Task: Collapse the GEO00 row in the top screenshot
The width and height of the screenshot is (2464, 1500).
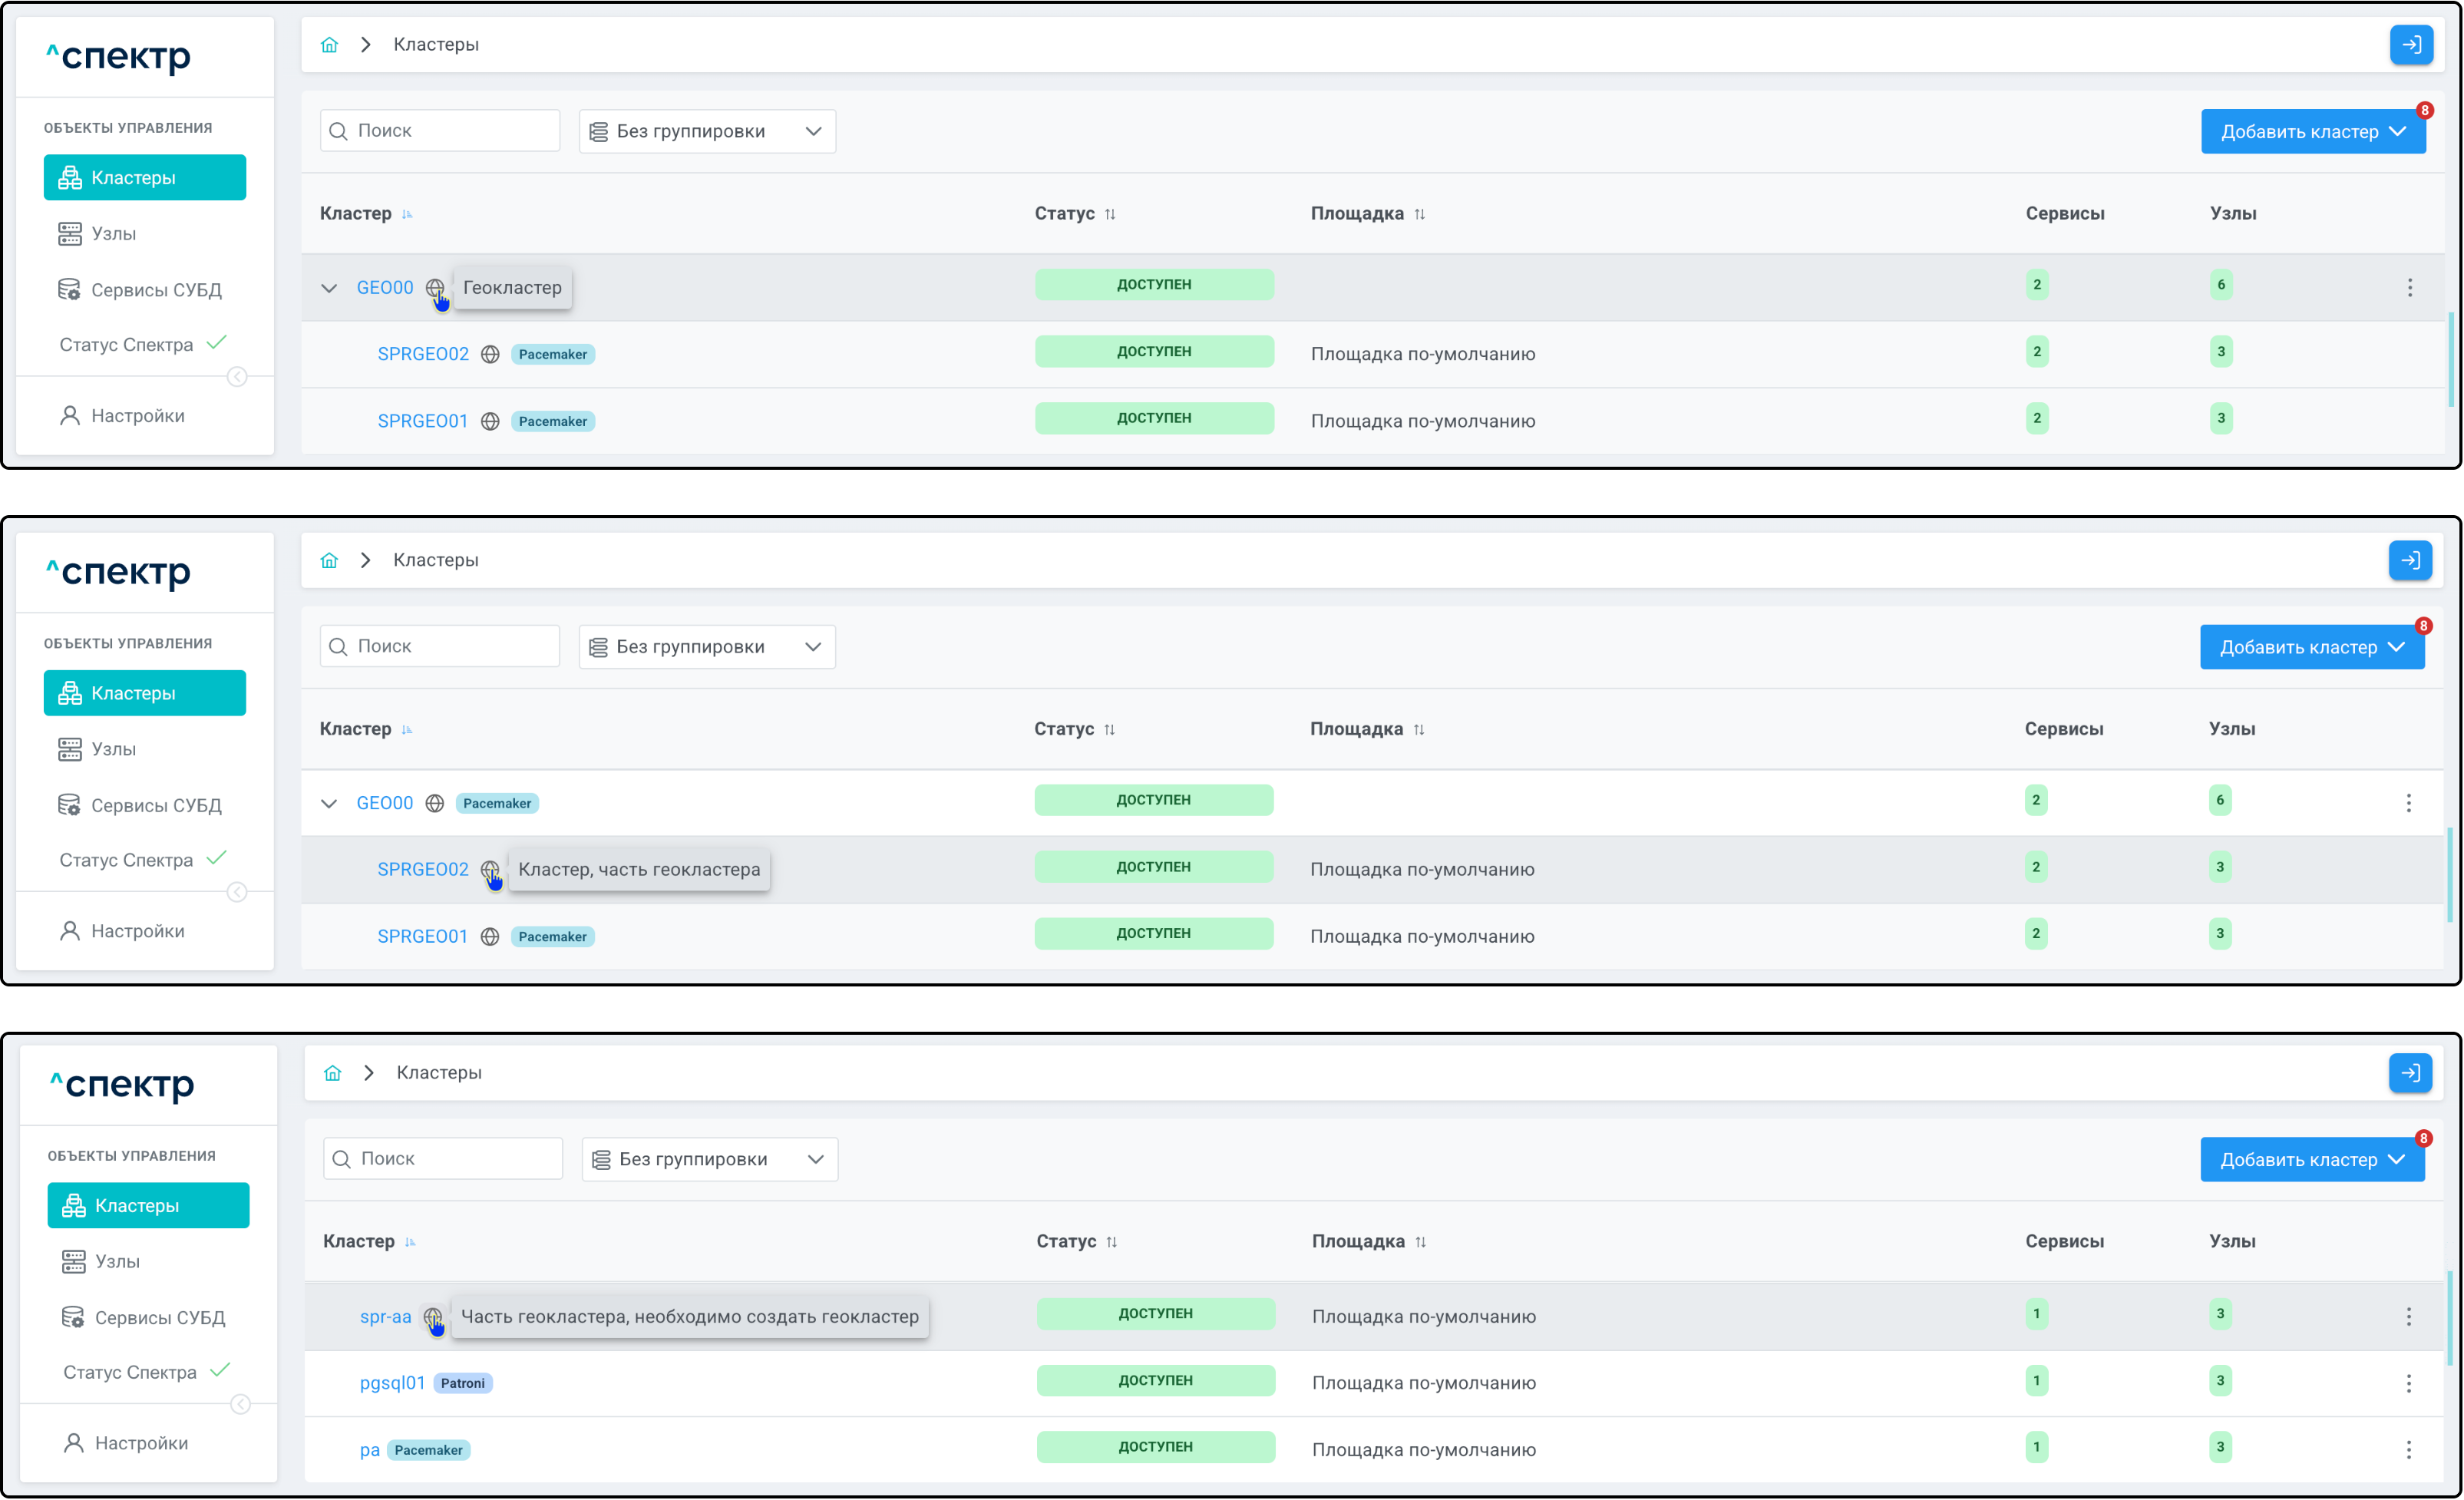Action: [329, 288]
